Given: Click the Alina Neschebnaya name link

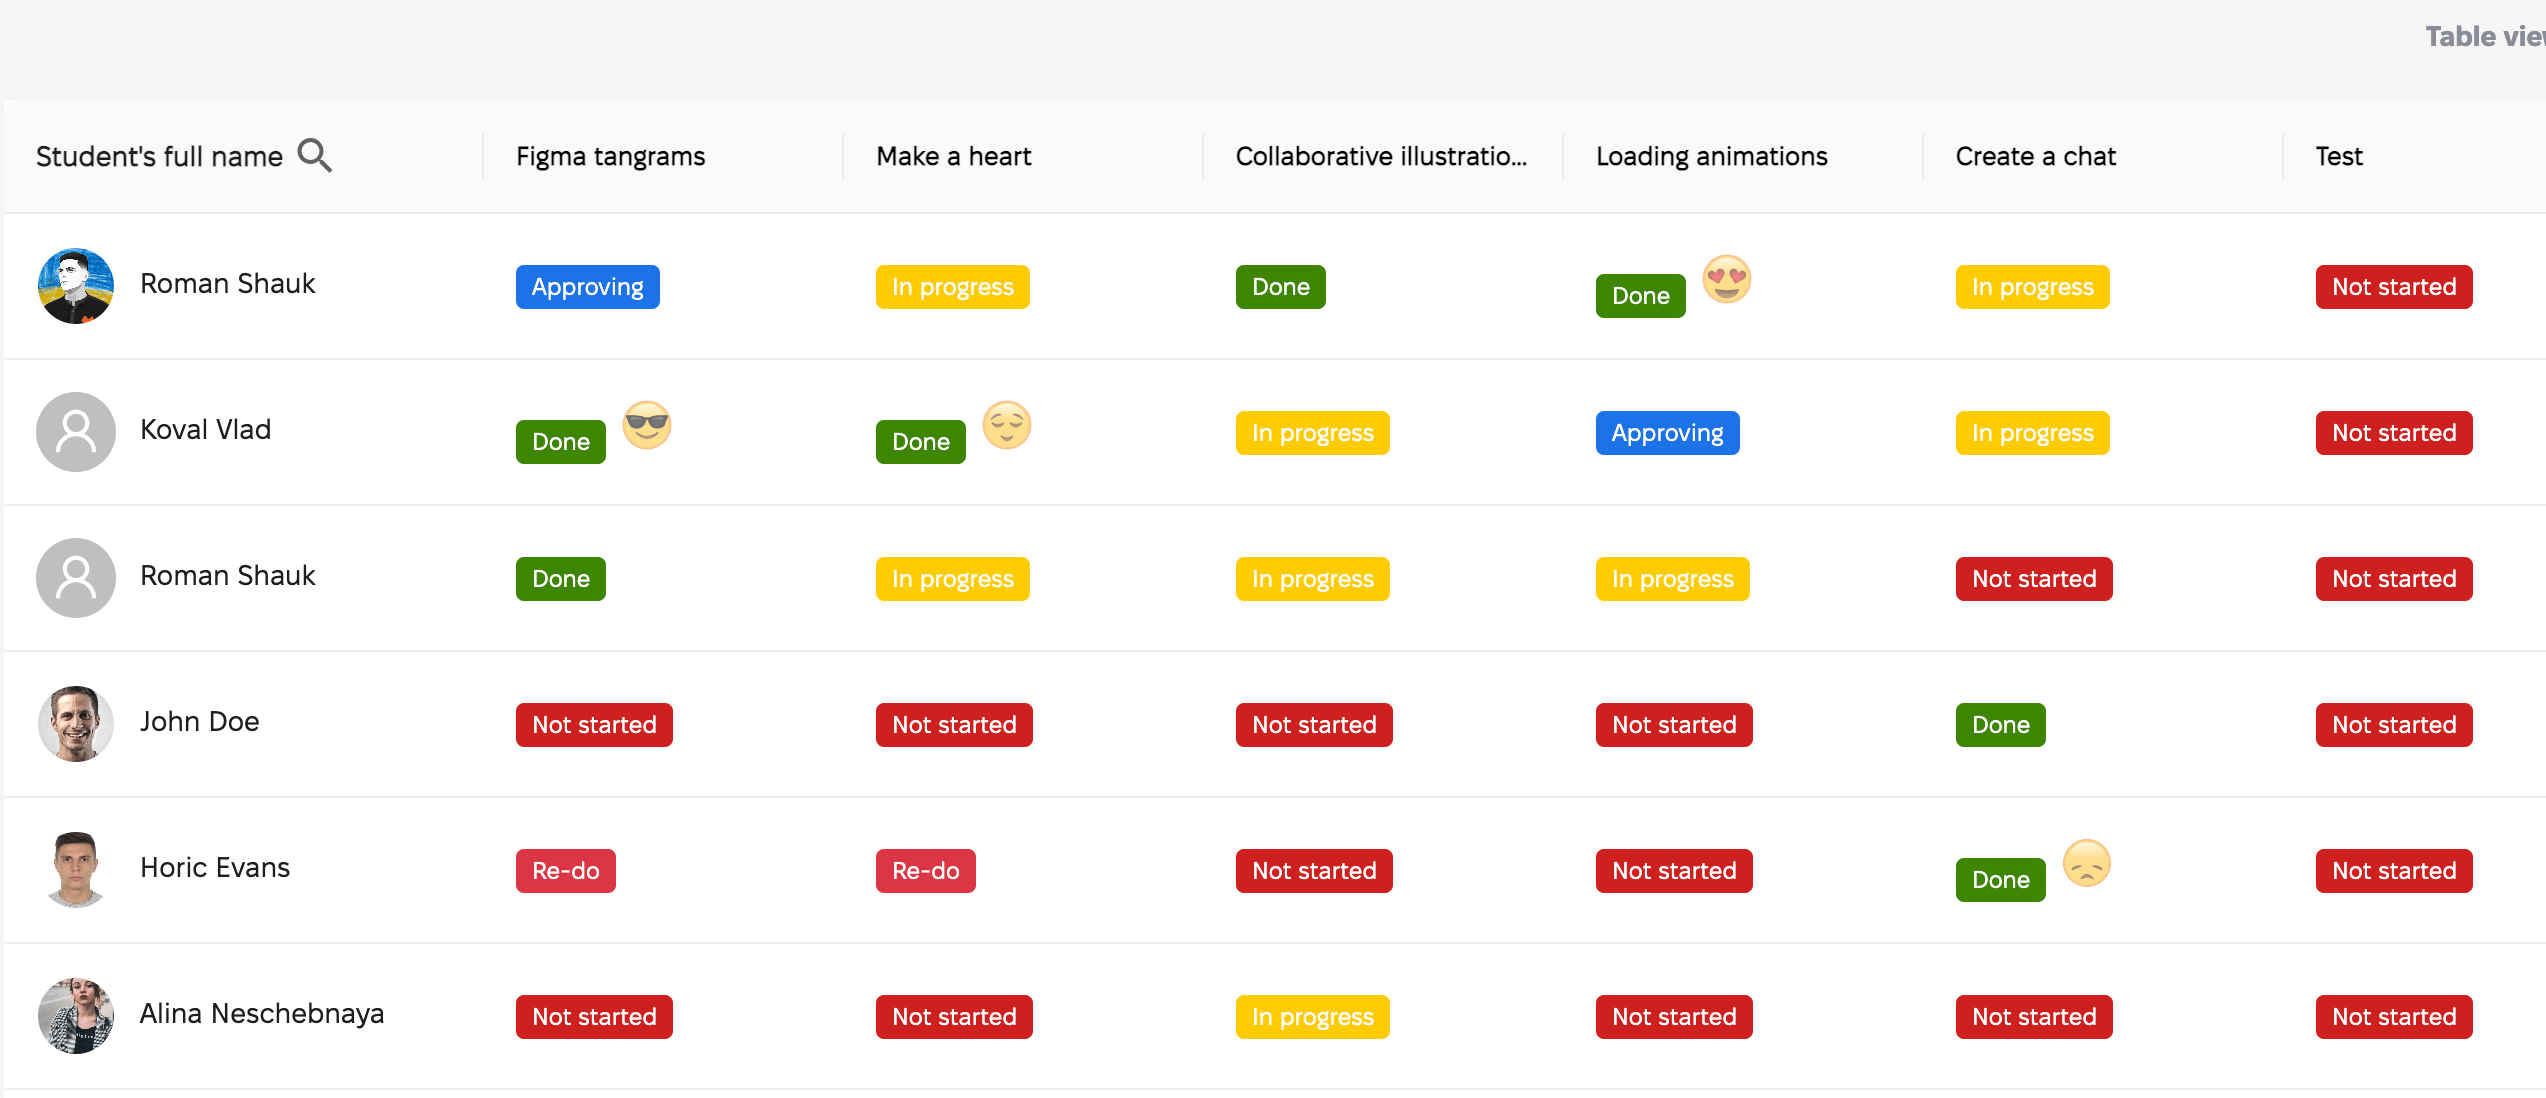Looking at the screenshot, I should click(x=261, y=1014).
